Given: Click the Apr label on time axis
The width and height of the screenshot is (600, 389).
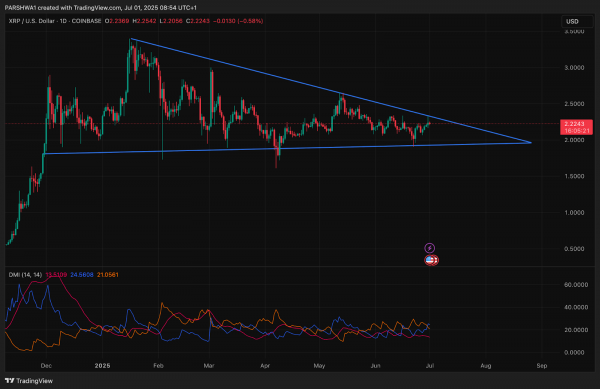Looking at the screenshot, I should point(265,366).
